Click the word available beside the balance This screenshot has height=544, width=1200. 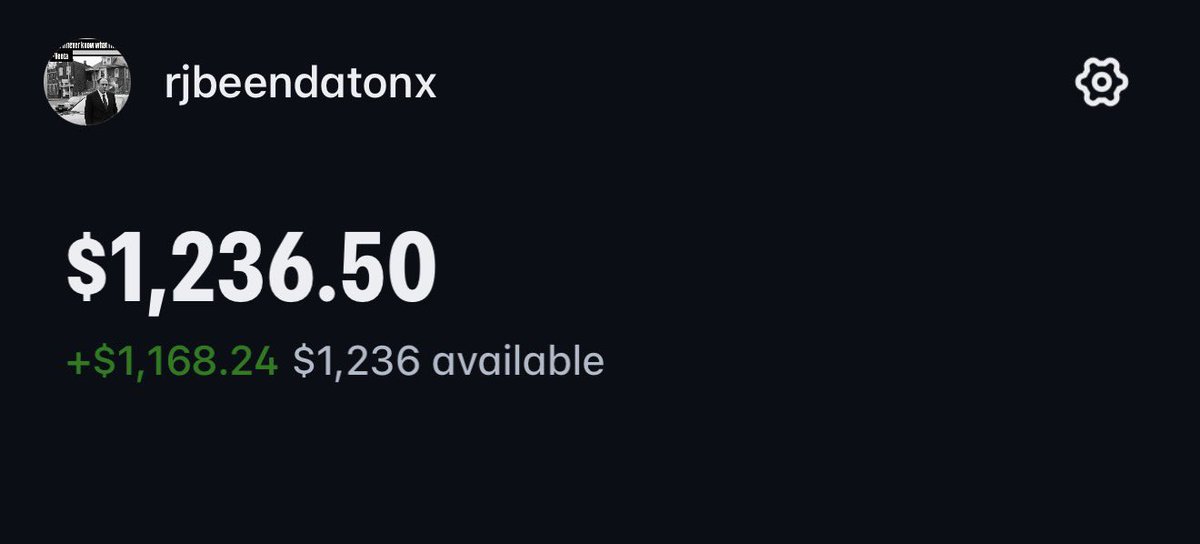(518, 361)
